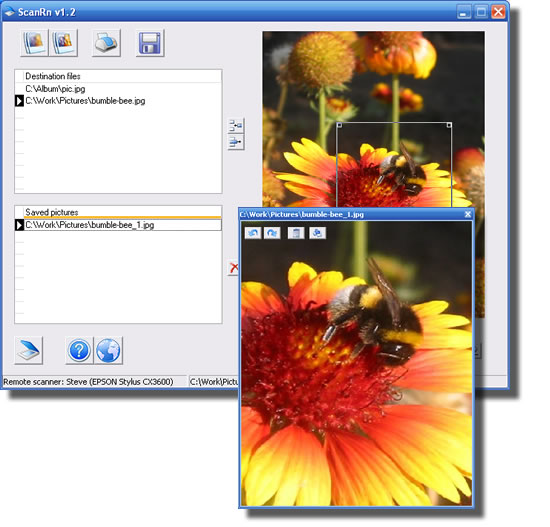
Task: Select C:\Work\Pictures\bumble-bee.jpg destination entry
Action: [x=118, y=101]
